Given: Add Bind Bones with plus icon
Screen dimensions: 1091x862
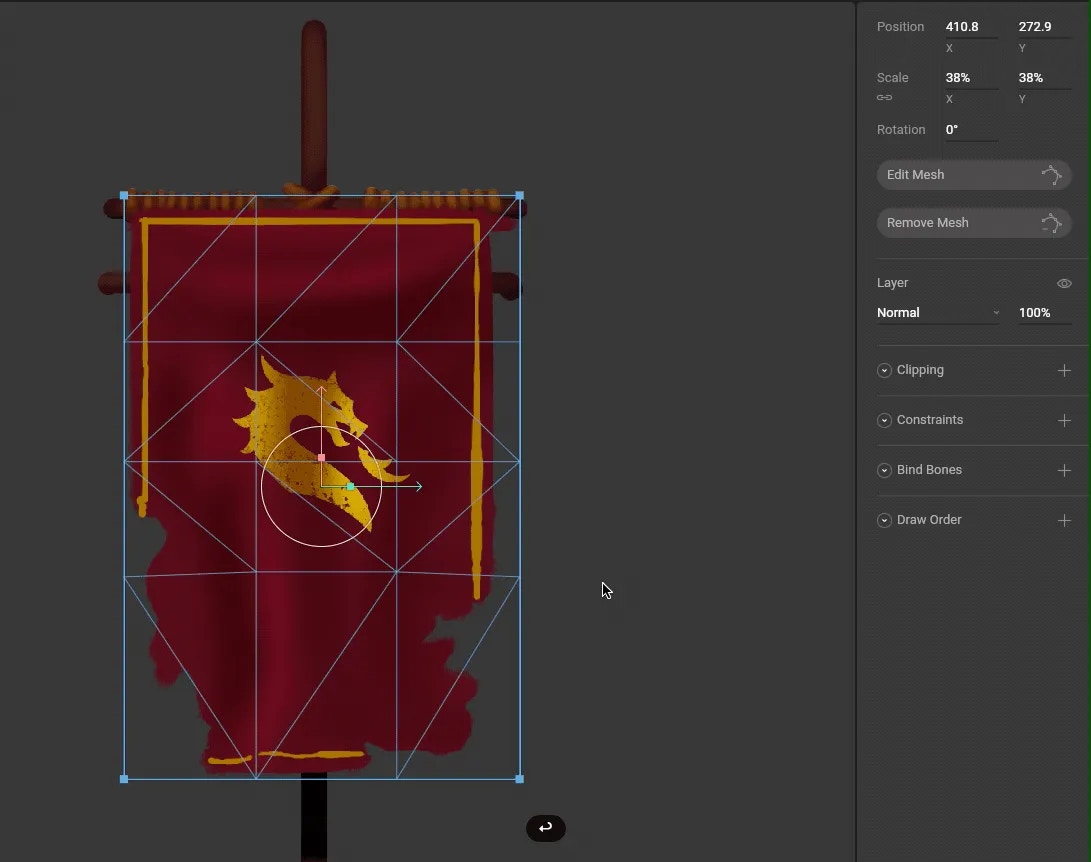Looking at the screenshot, I should click(1064, 470).
